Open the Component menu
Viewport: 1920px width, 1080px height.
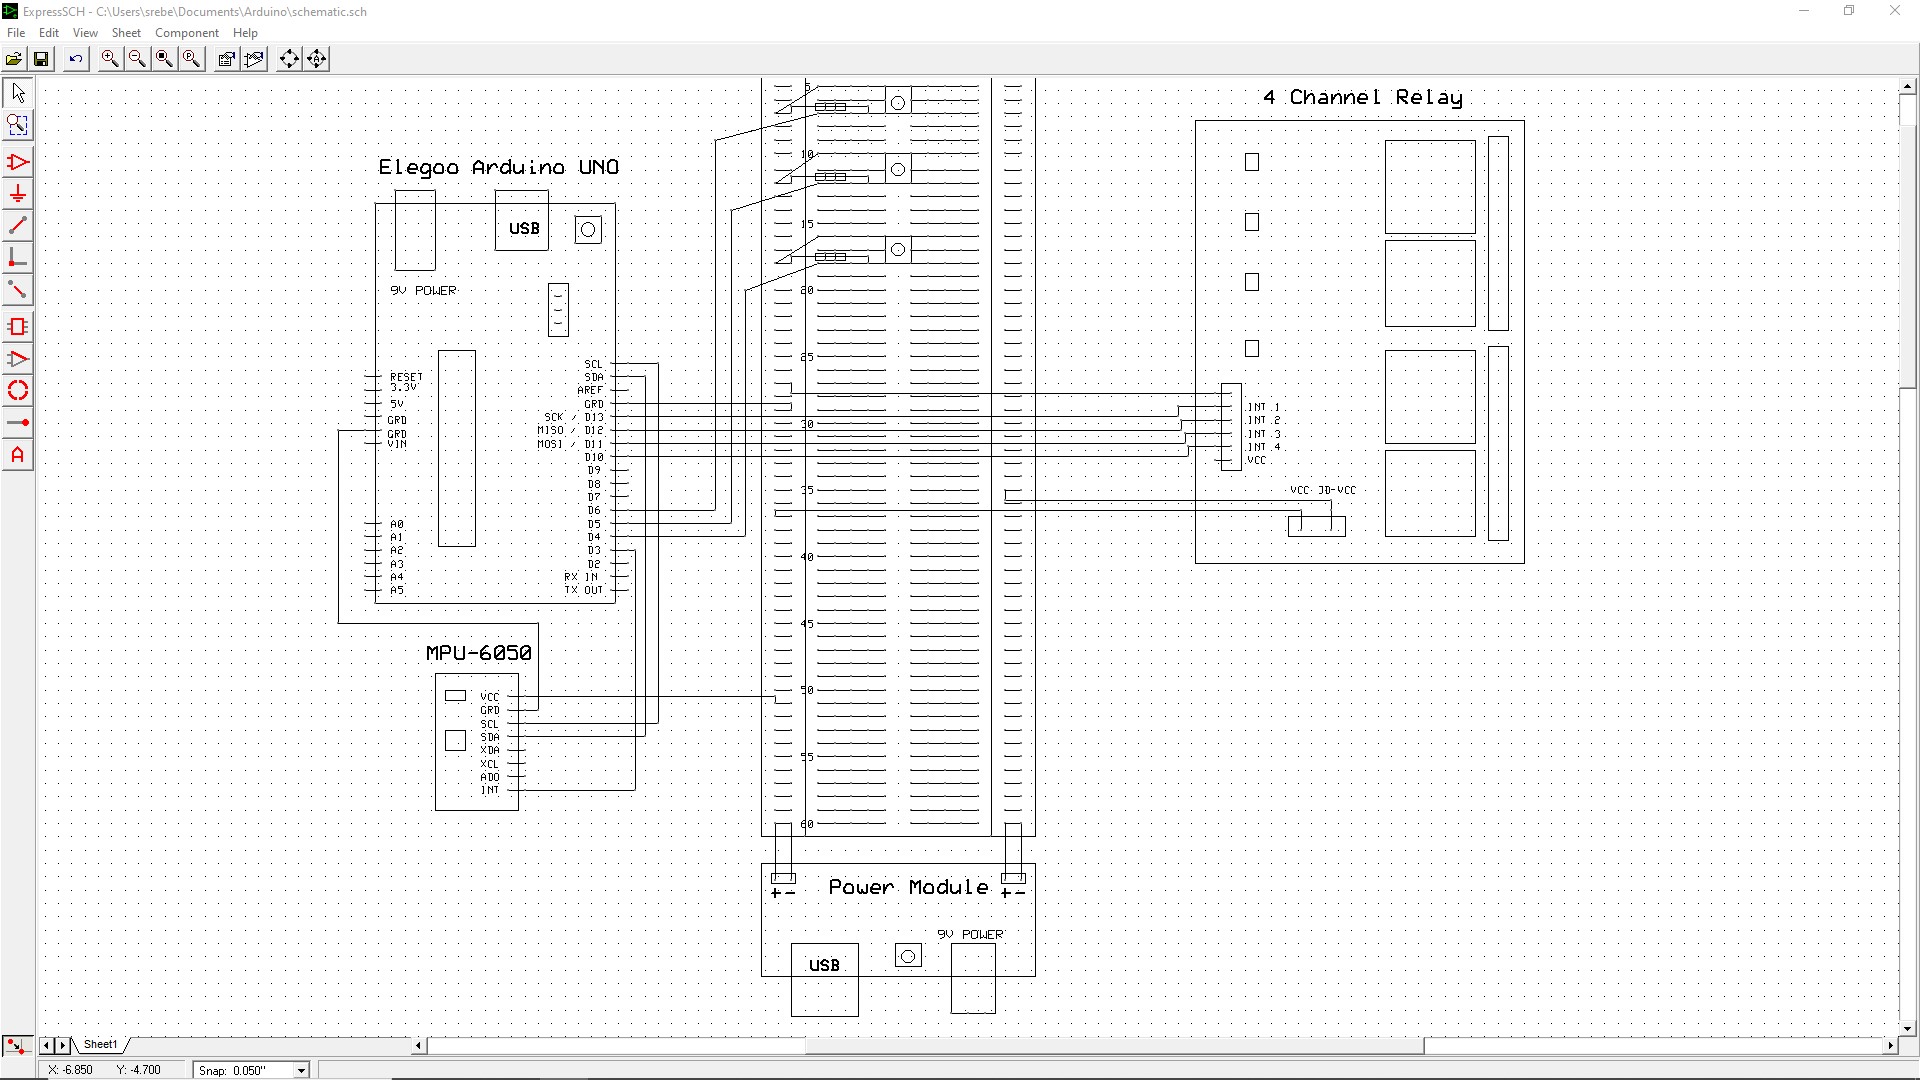[186, 32]
